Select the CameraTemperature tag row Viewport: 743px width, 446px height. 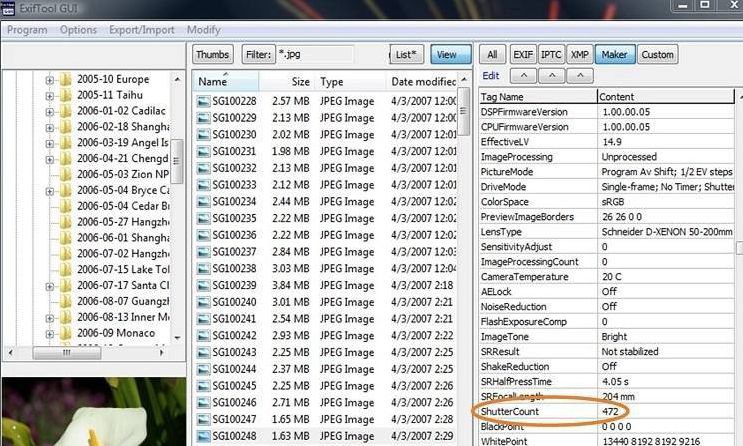[607, 277]
